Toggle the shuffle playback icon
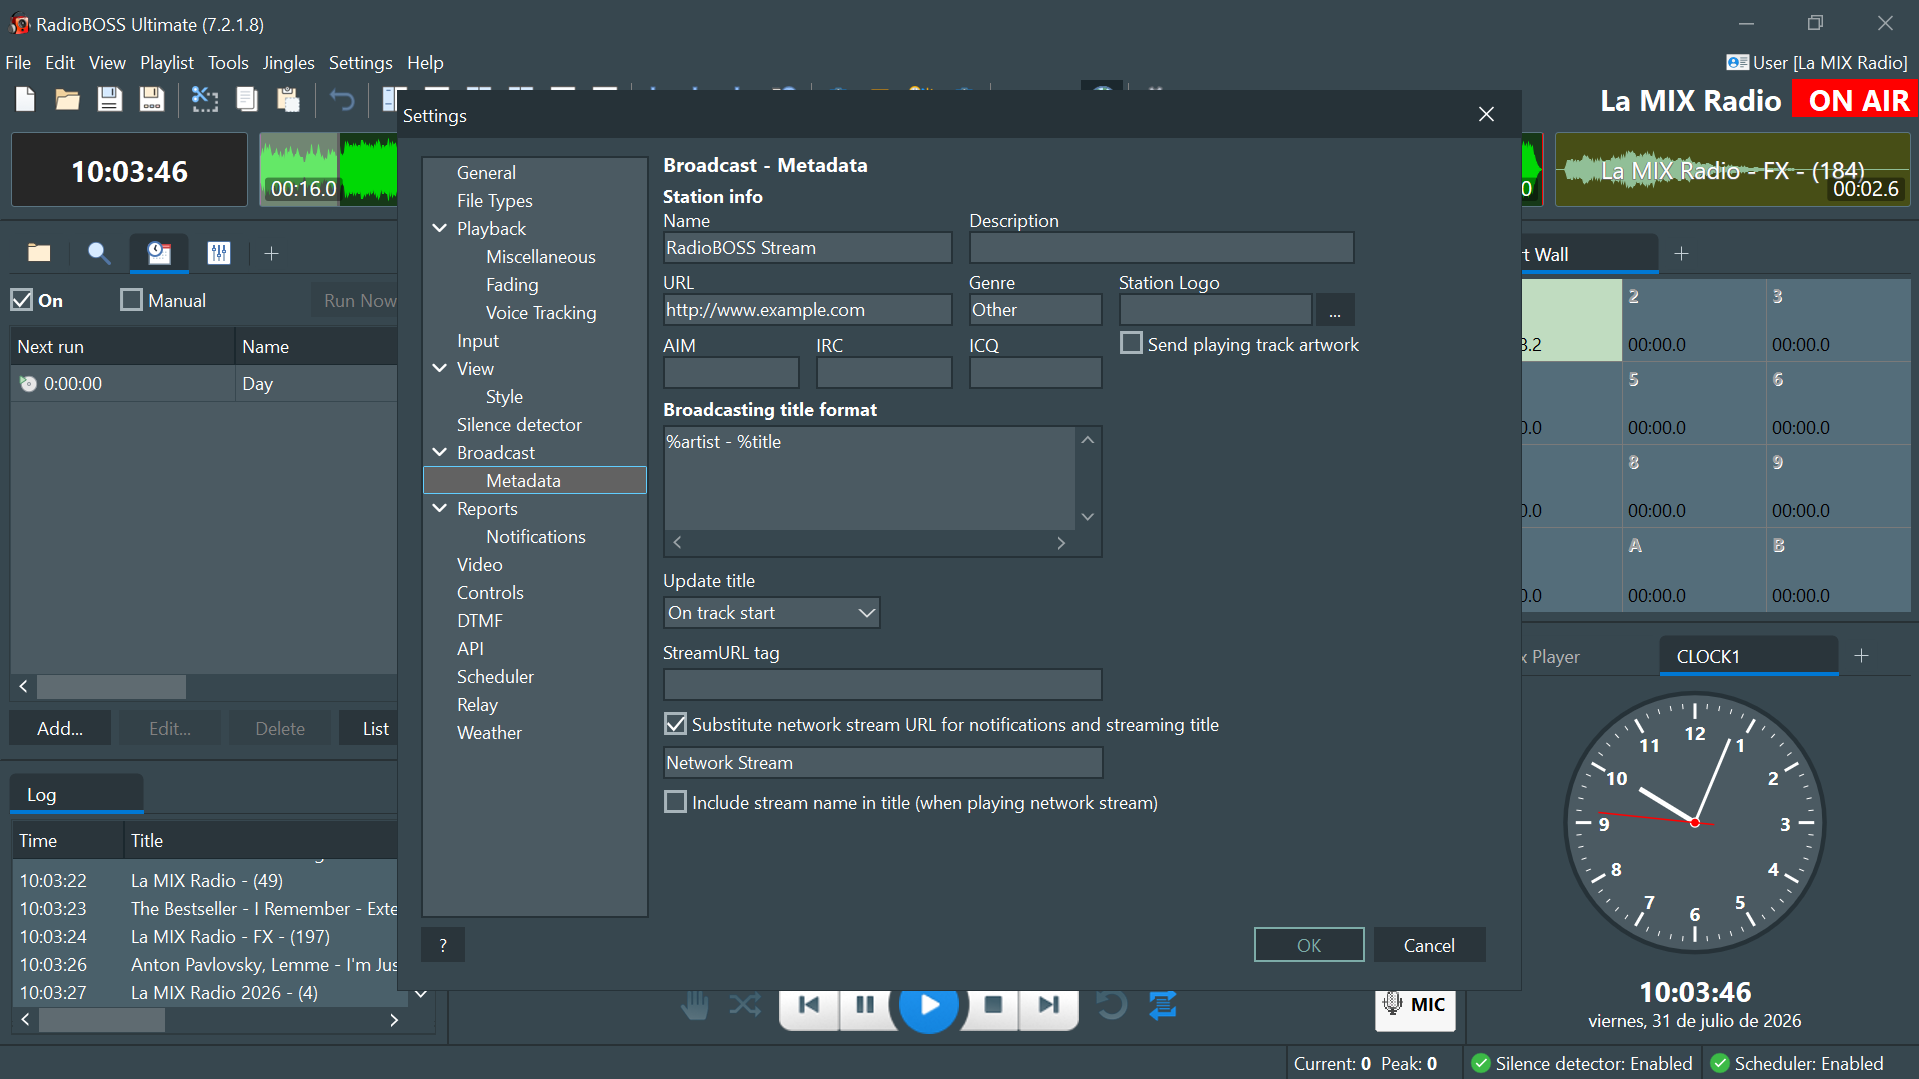 click(745, 1004)
